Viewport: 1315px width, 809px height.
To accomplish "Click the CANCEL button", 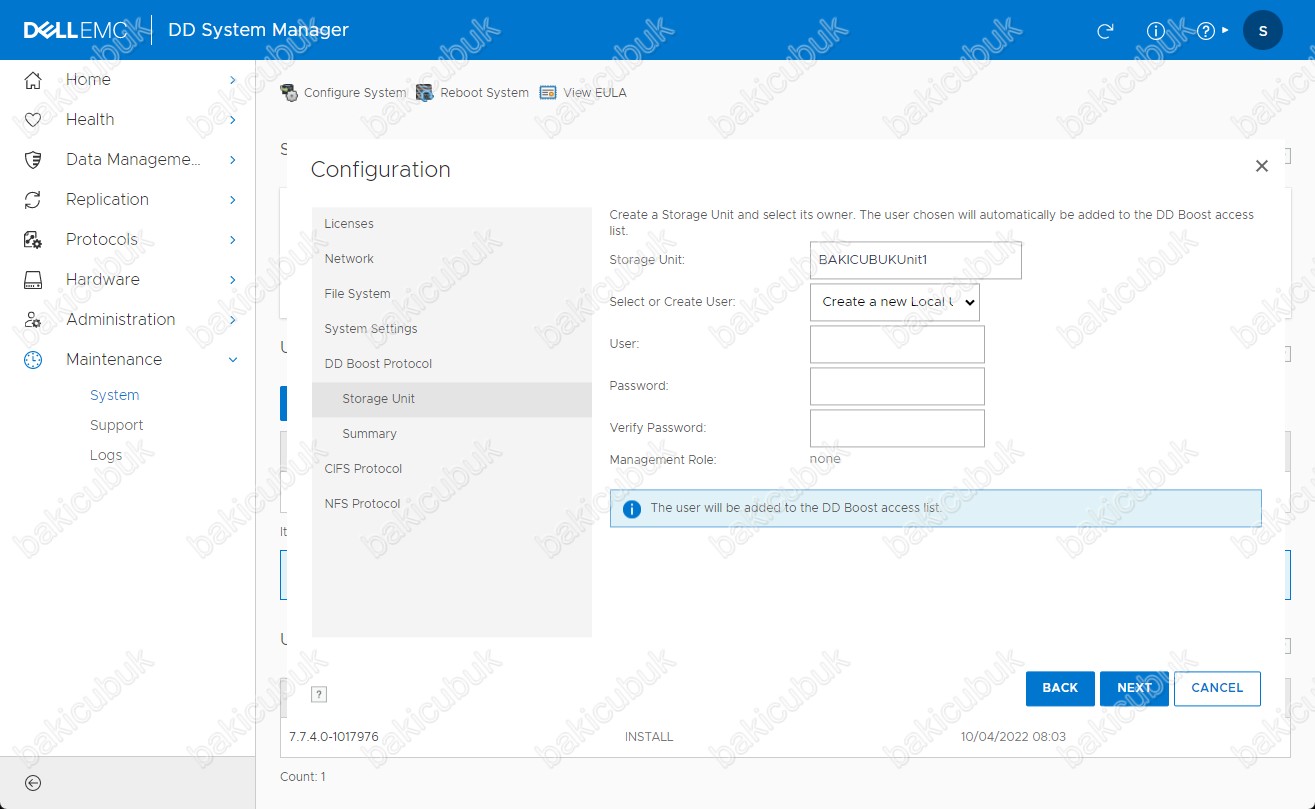I will (1217, 688).
